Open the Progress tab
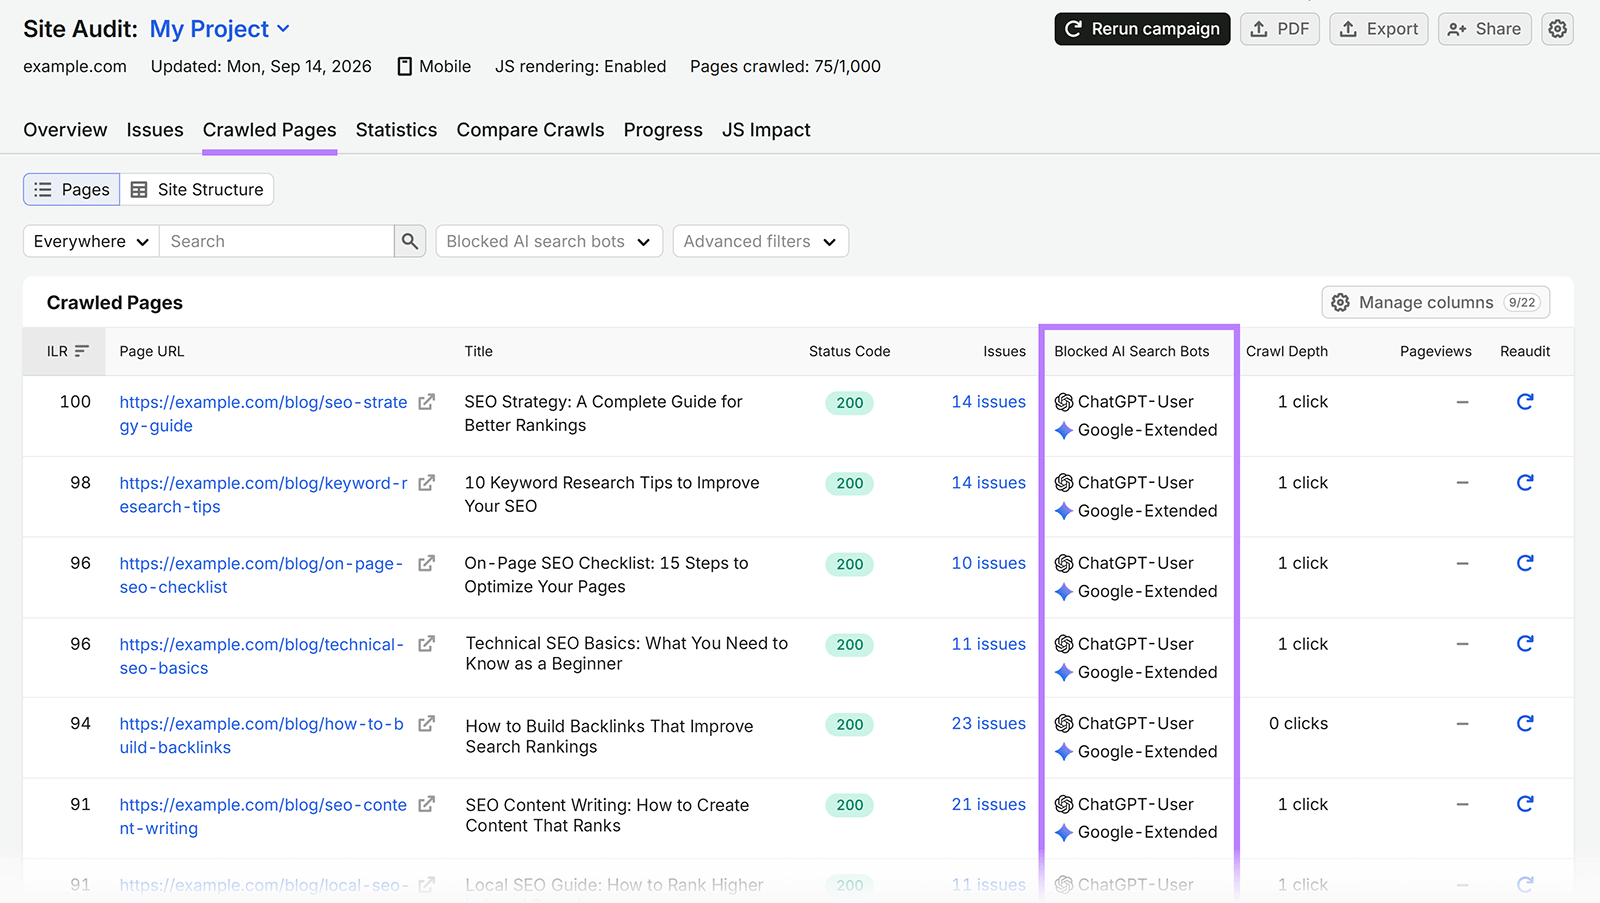The image size is (1600, 903). tap(663, 130)
